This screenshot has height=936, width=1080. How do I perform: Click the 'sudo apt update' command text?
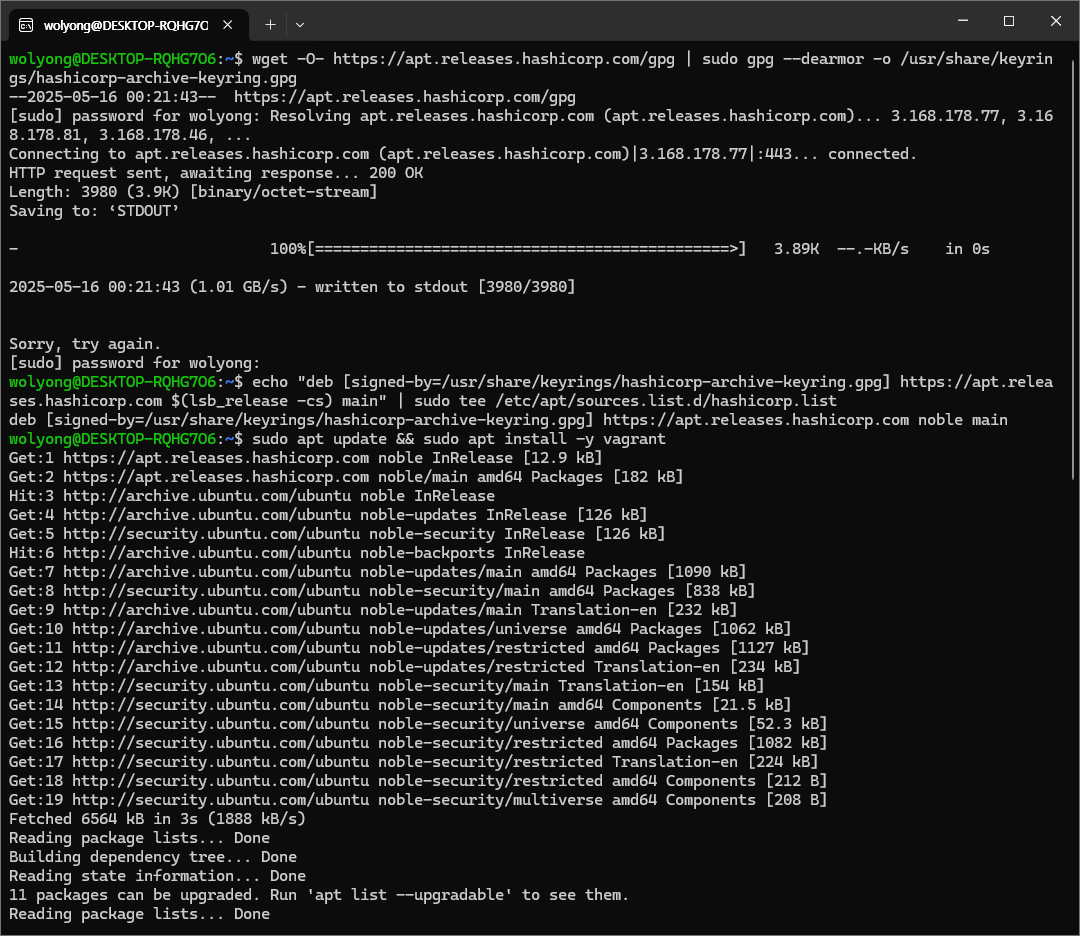click(320, 439)
